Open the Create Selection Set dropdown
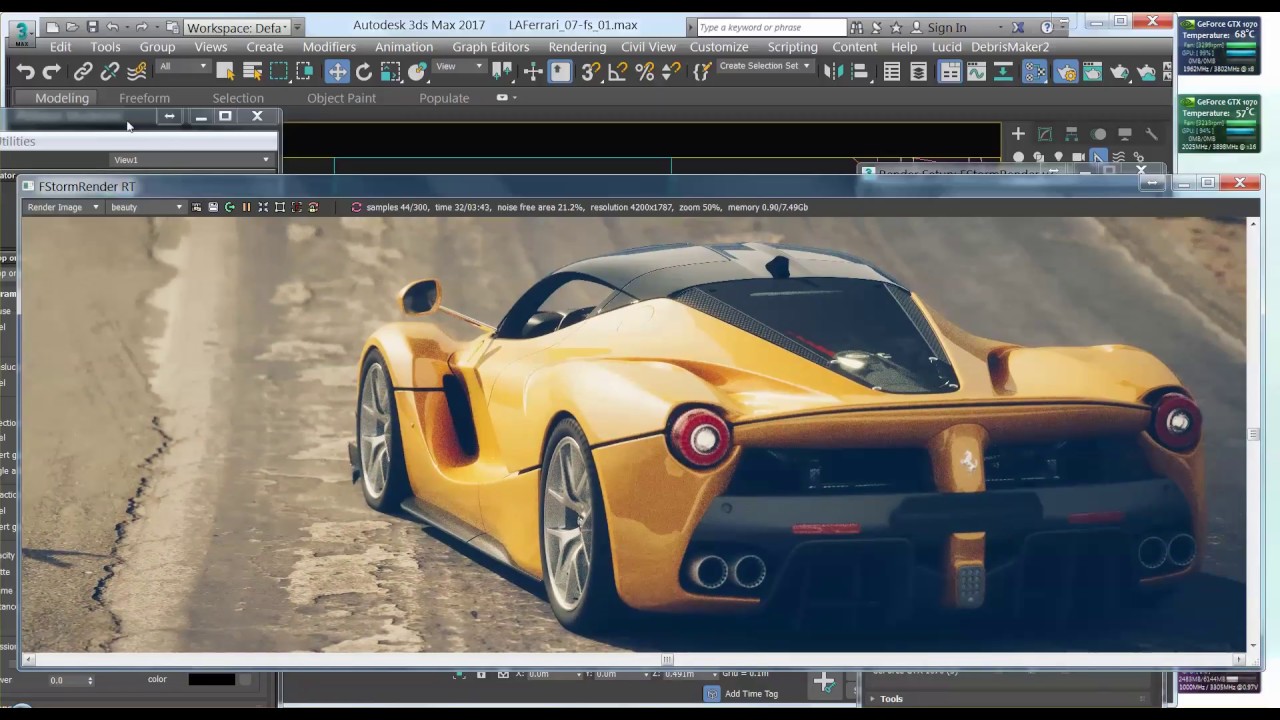Image resolution: width=1280 pixels, height=720 pixels. coord(765,66)
